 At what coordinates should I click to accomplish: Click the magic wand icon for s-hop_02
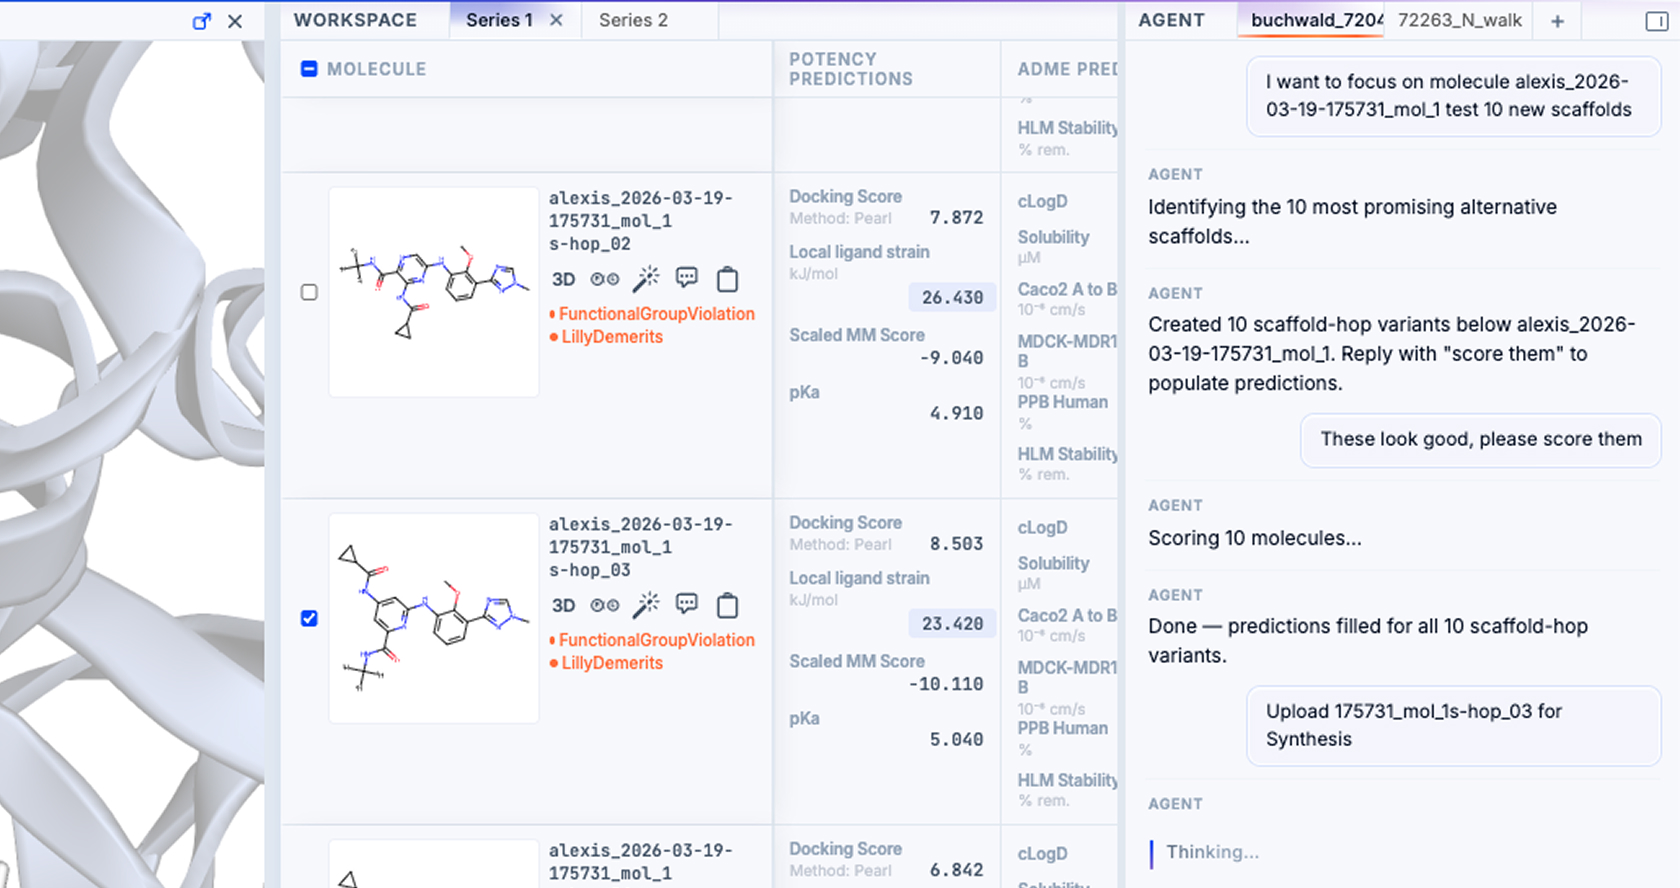click(647, 278)
